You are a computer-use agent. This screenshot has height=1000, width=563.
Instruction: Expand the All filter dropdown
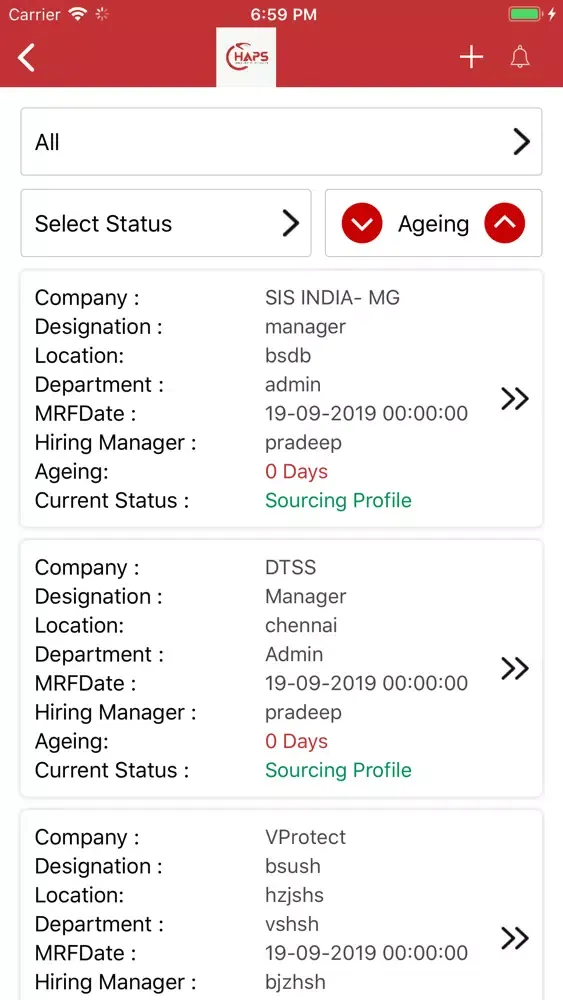(281, 142)
